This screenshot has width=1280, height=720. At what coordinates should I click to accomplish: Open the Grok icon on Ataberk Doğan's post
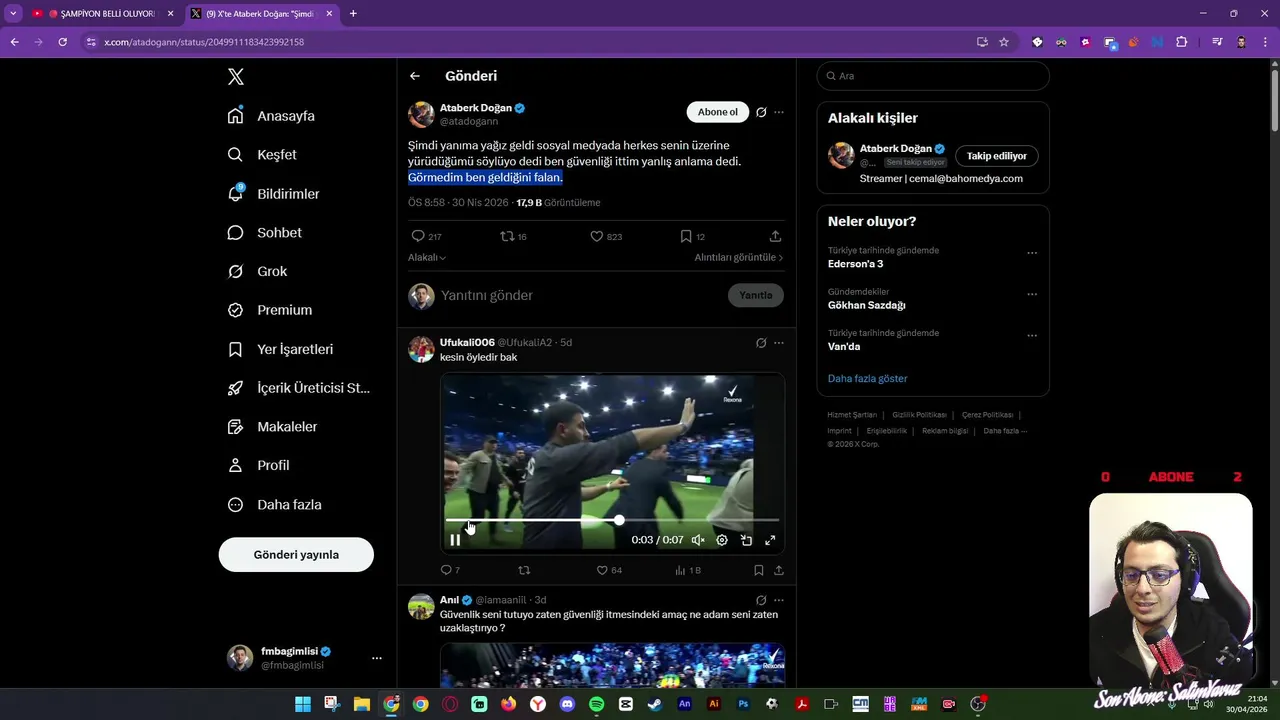[761, 112]
